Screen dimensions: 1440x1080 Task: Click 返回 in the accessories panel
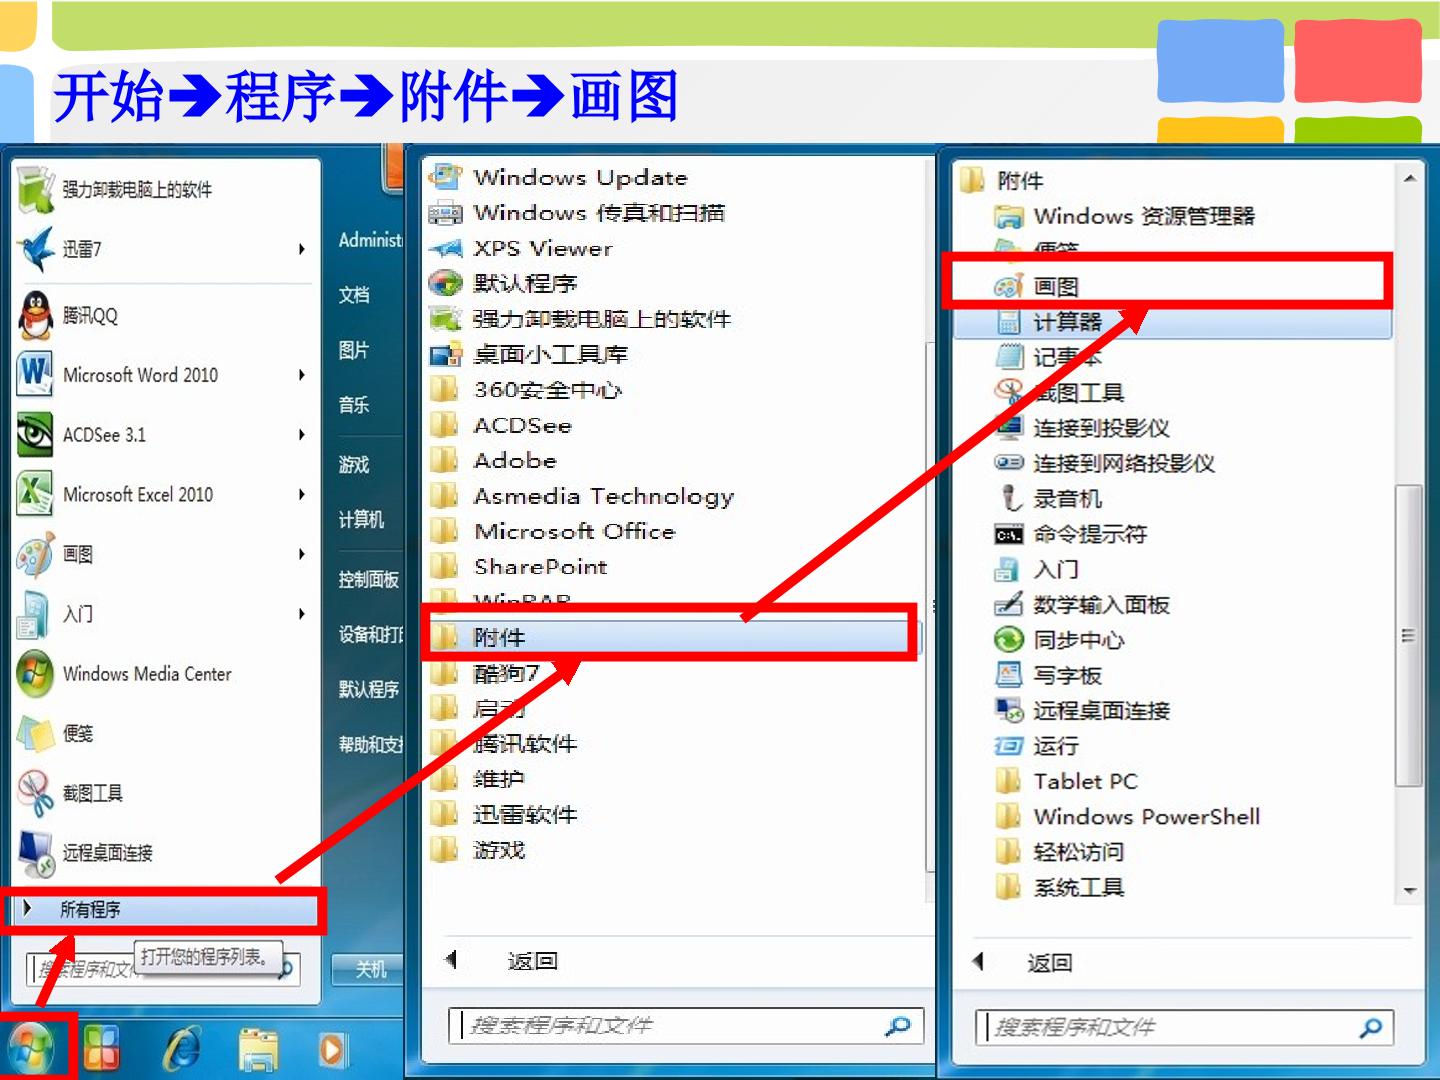coord(1050,963)
